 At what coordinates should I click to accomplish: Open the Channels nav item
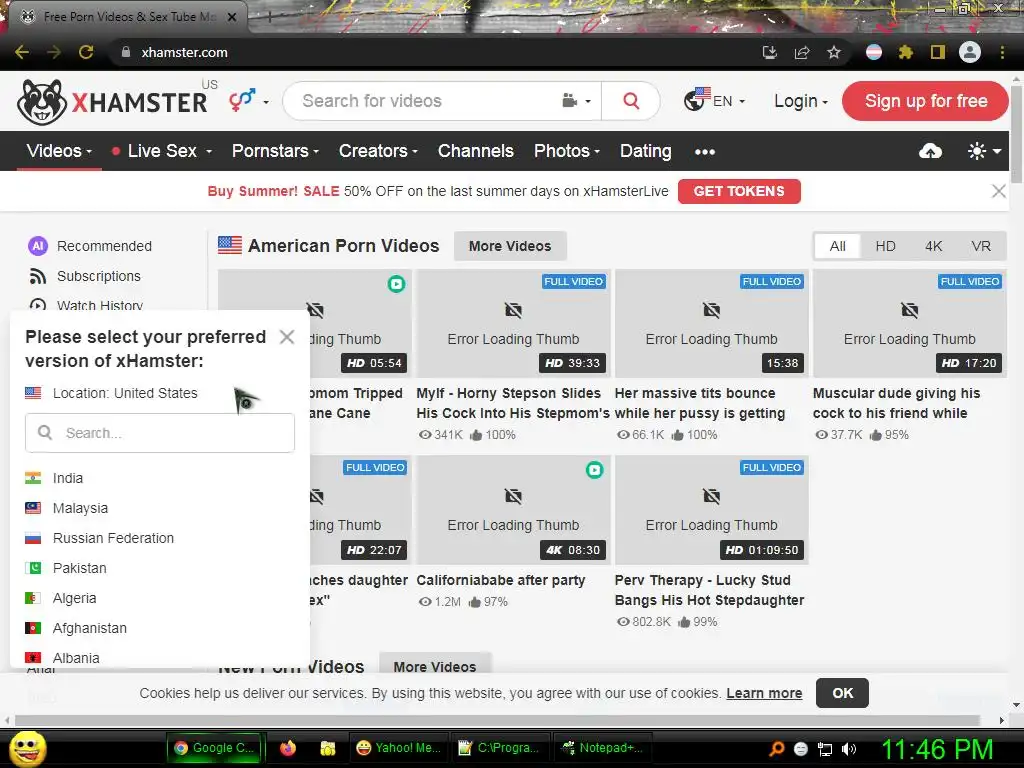coord(475,151)
